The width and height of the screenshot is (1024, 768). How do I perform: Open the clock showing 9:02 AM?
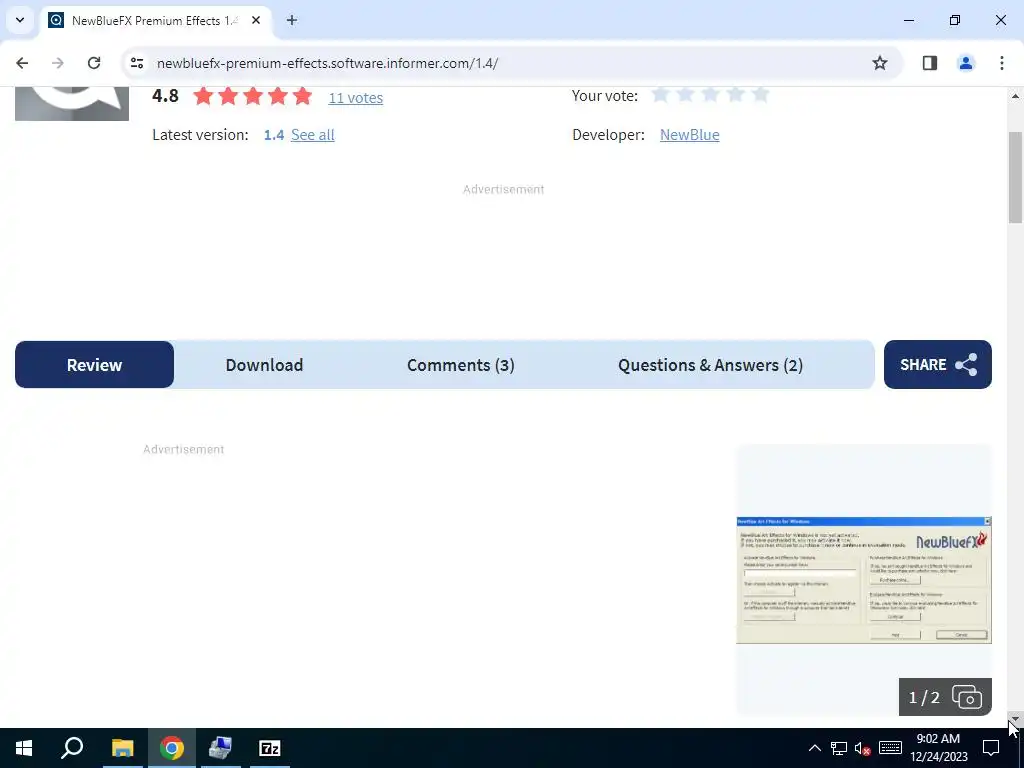[x=938, y=748]
